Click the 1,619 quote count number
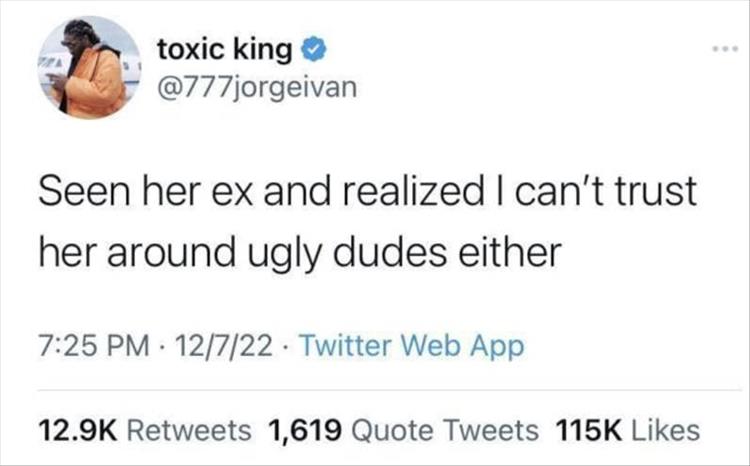Screen dimensions: 750x466 [307, 429]
